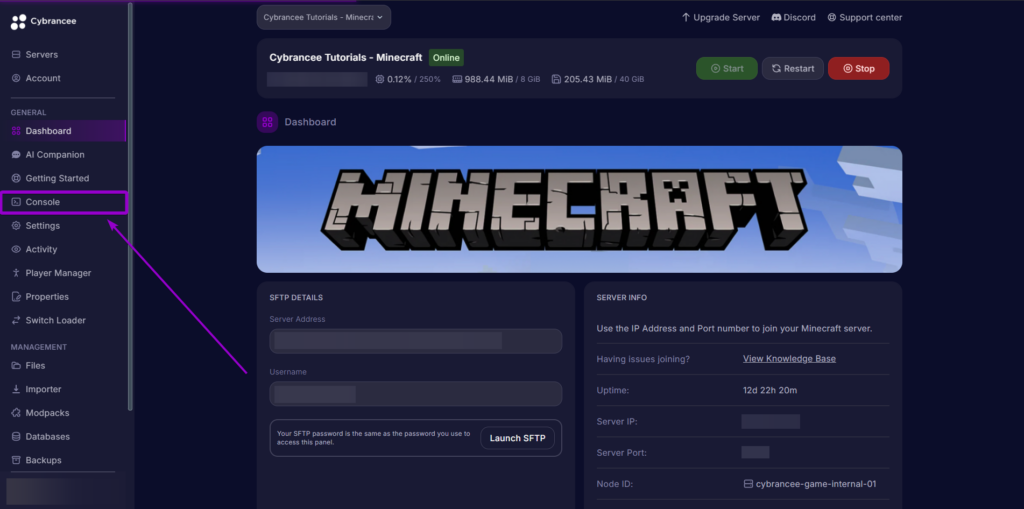Click the CPU usage icon
Viewport: 1024px width, 509px height.
pos(380,79)
